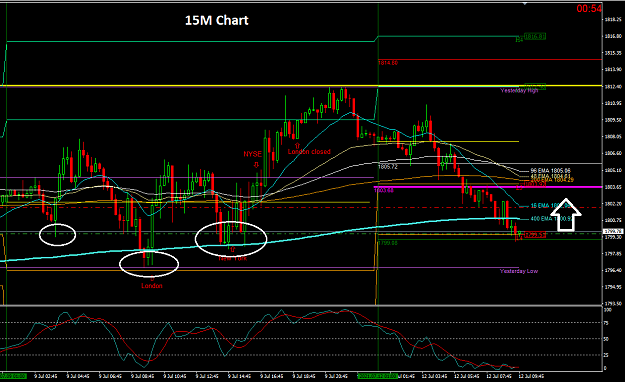Click the 25 level on oscillator scale
Screen dimensions: 625x383
coord(607,355)
